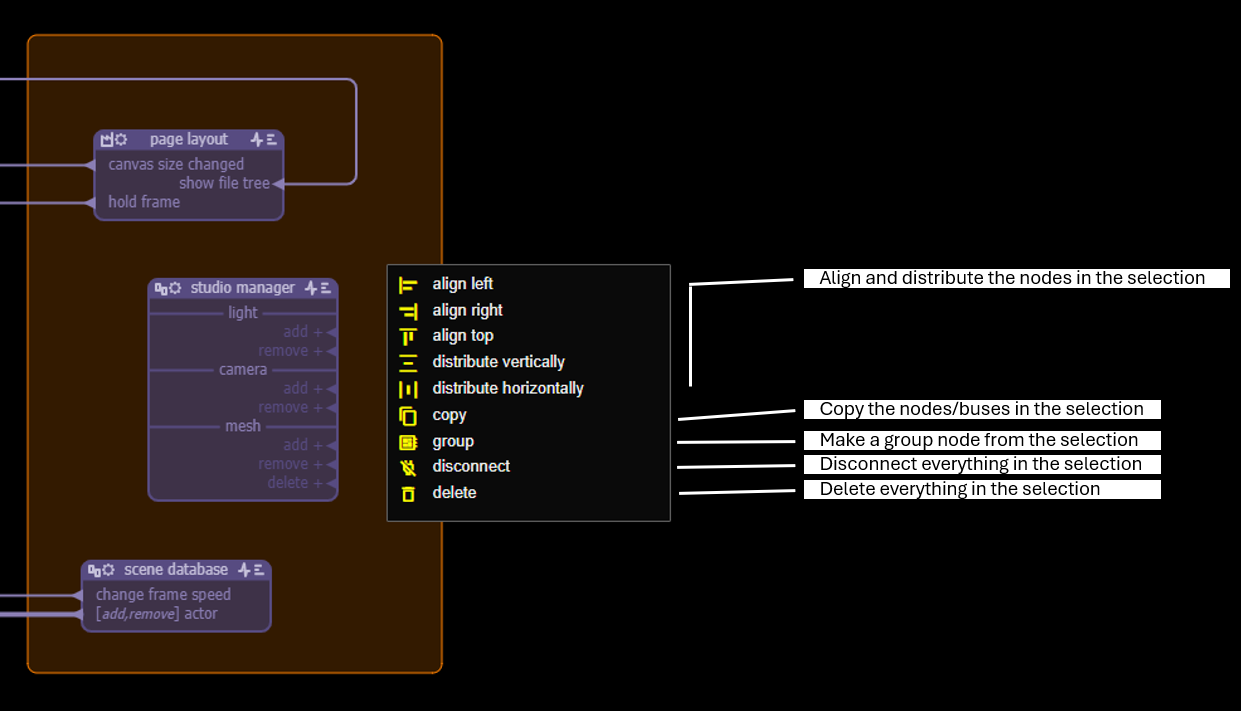Select align top in the context menu
The image size is (1241, 711).
tap(462, 336)
